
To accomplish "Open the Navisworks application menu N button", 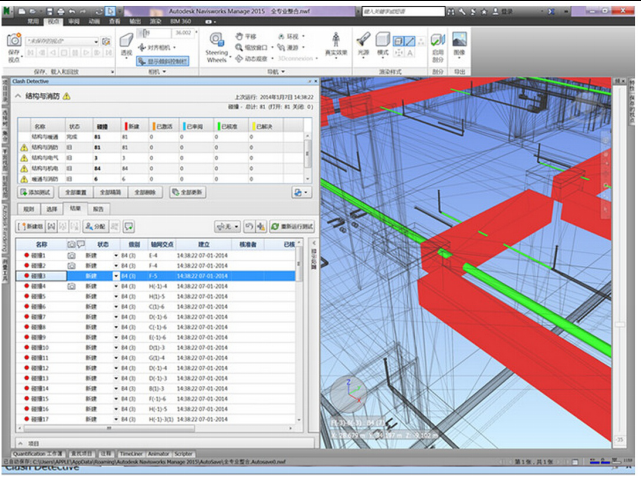I will [8, 11].
